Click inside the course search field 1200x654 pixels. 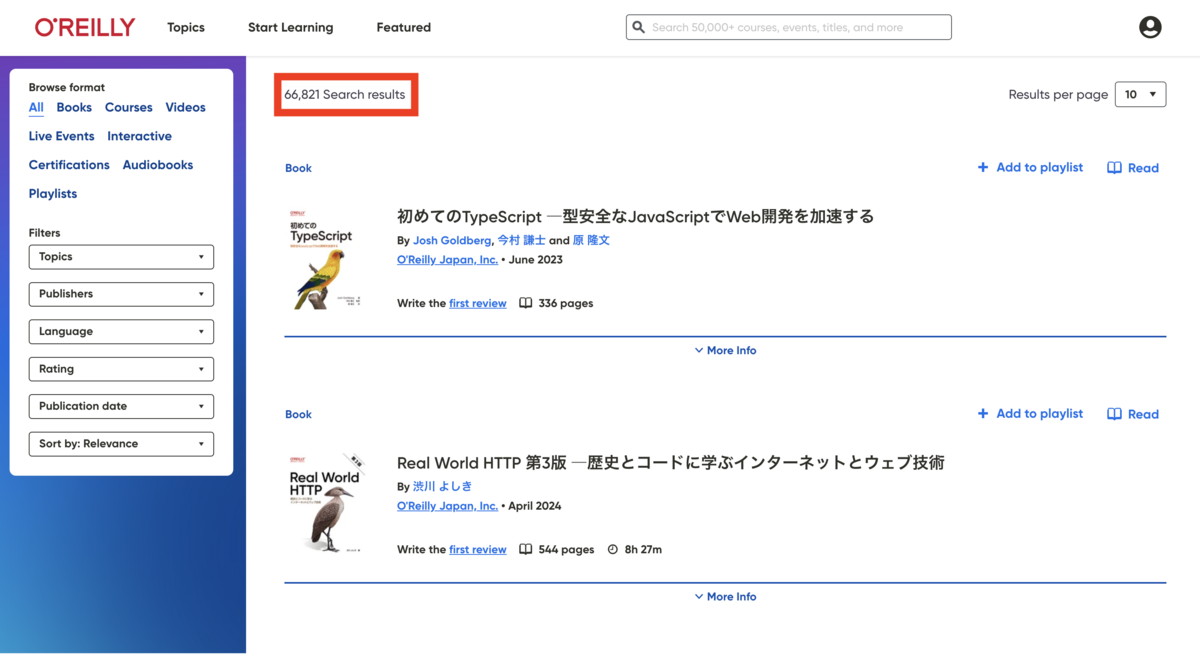click(800, 27)
